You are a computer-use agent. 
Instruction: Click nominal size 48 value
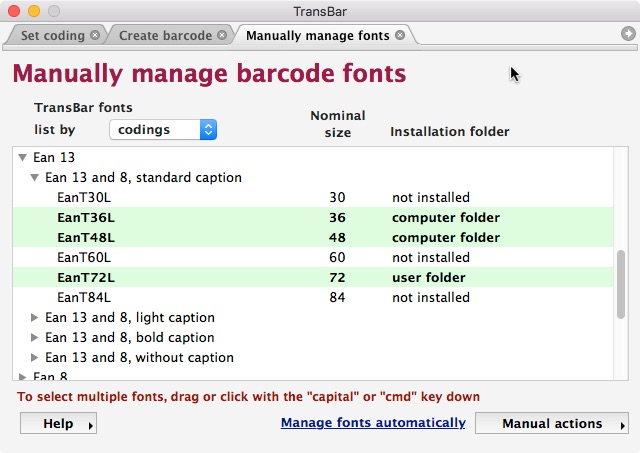click(x=337, y=237)
